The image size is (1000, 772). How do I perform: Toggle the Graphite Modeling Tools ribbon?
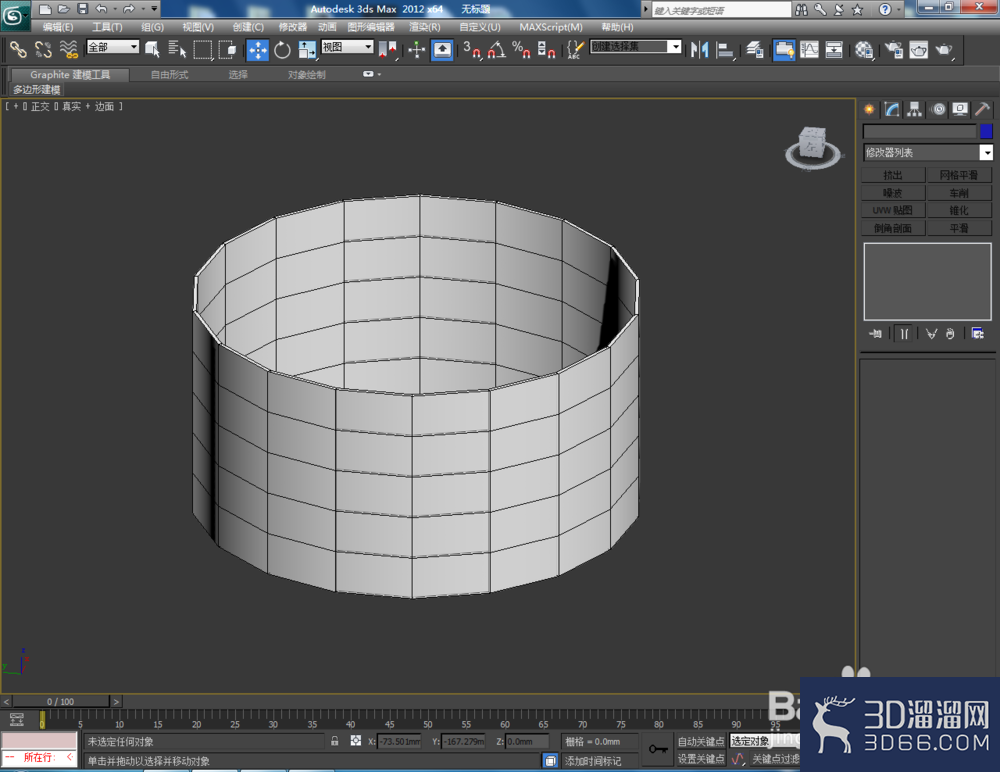(784, 49)
